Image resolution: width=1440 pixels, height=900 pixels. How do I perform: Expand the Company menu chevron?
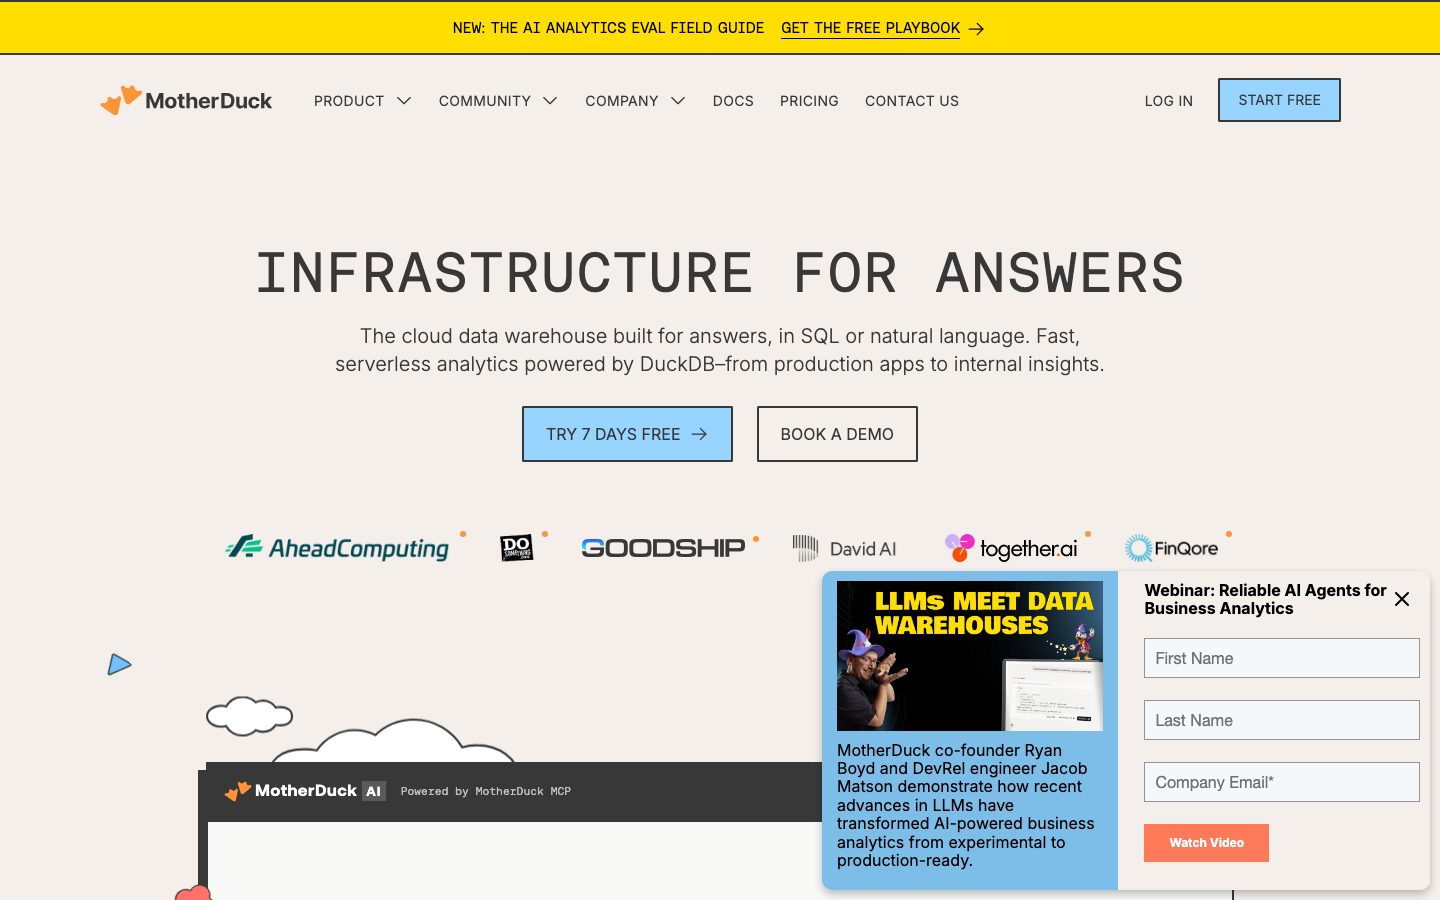point(678,101)
